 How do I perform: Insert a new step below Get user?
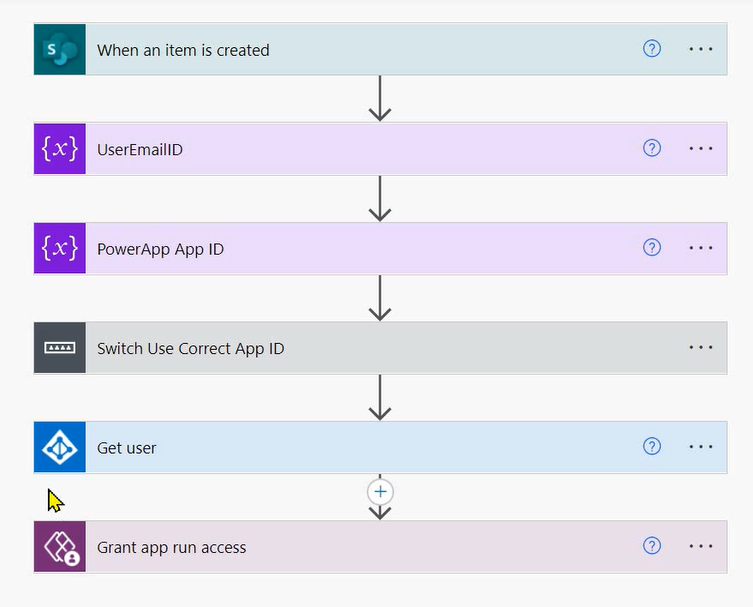pyautogui.click(x=380, y=492)
